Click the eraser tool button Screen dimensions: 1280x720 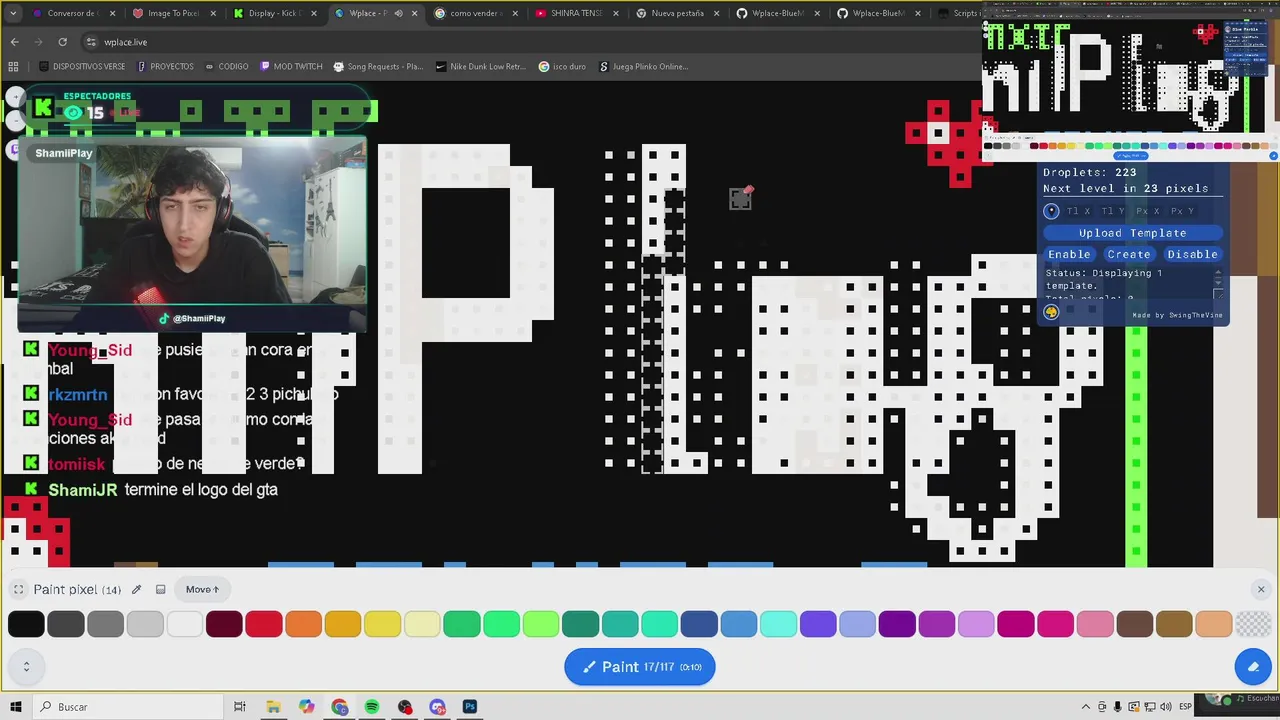coord(1253,667)
